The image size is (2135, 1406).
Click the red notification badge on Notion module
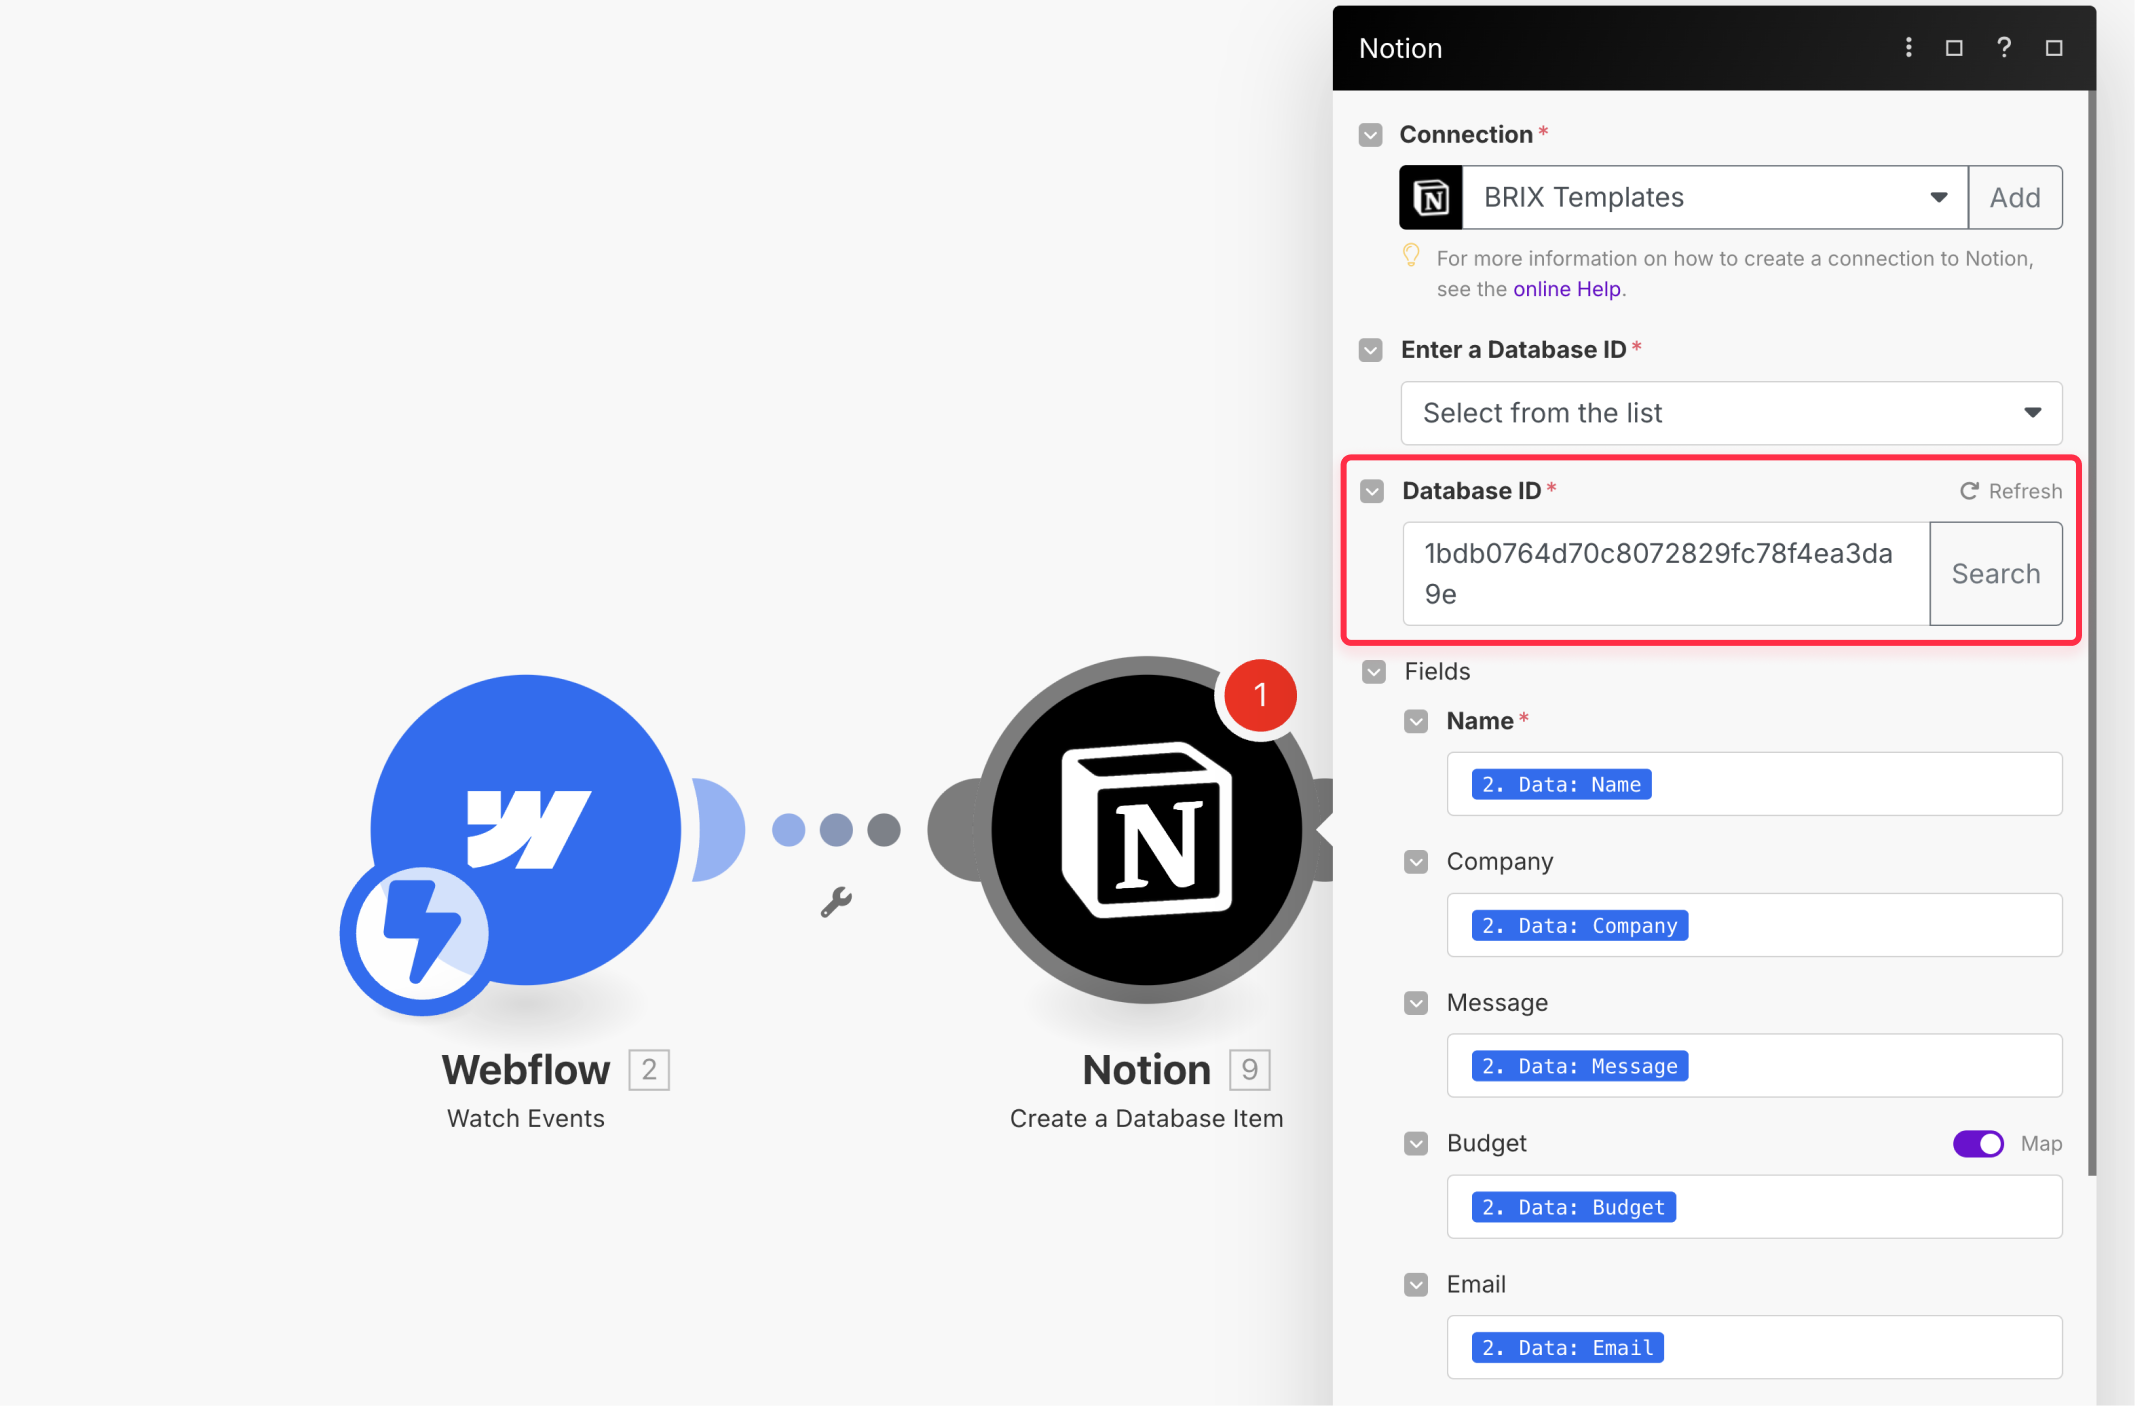point(1260,695)
